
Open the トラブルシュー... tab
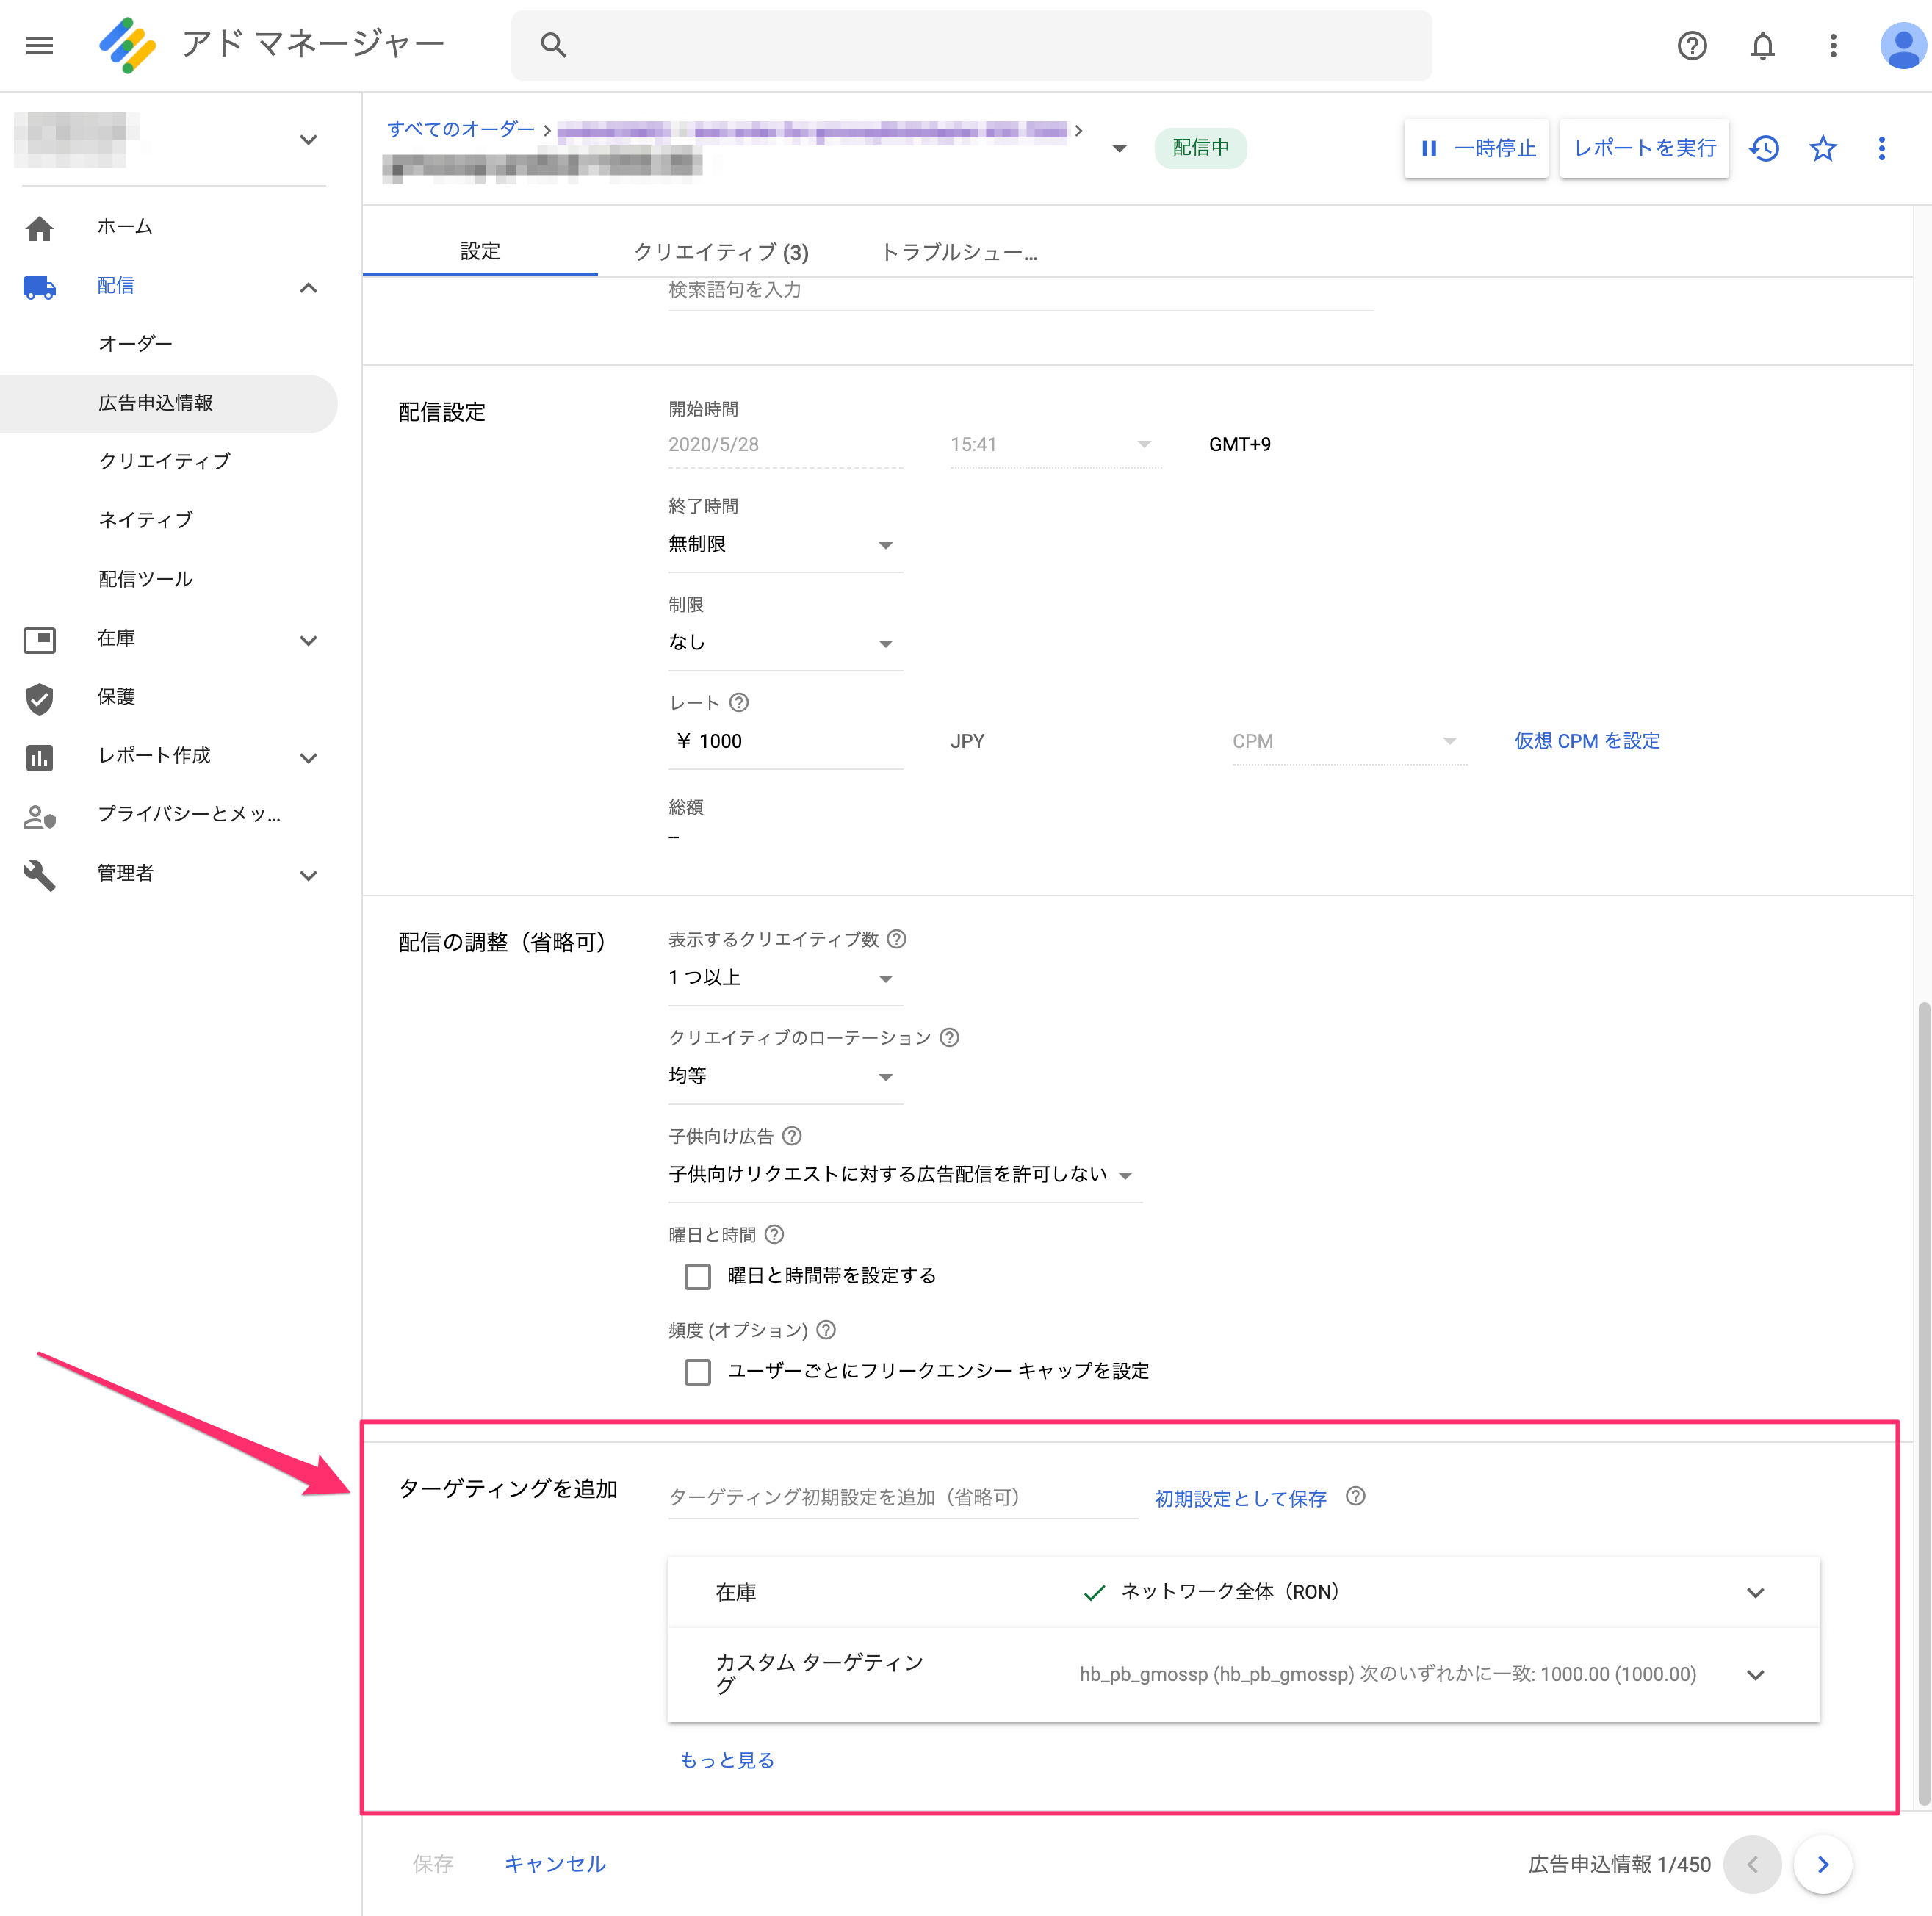pyautogui.click(x=958, y=252)
